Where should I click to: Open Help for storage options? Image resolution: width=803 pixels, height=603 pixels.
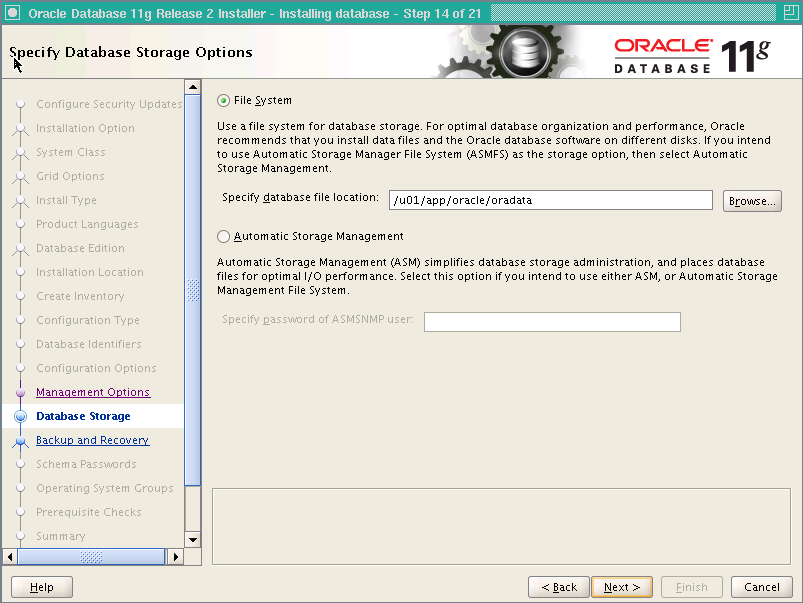[x=41, y=587]
